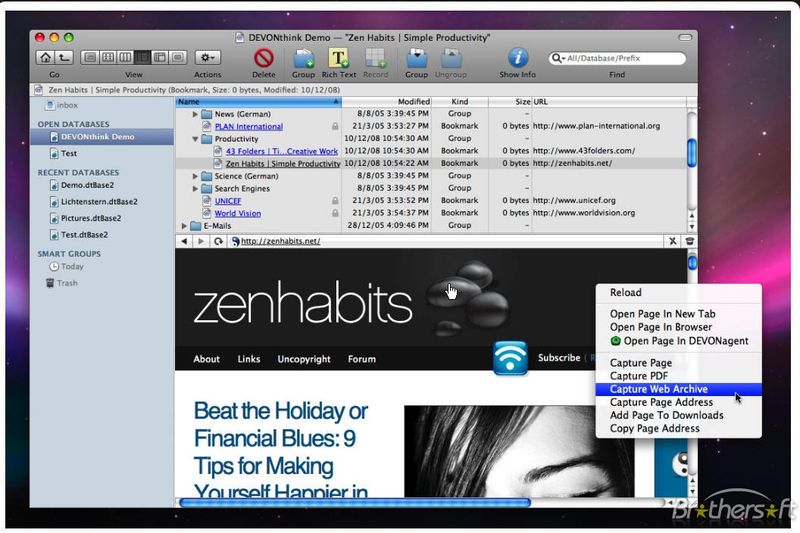Click lock icon on World Vision row
The height and width of the screenshot is (533, 800).
(x=335, y=213)
